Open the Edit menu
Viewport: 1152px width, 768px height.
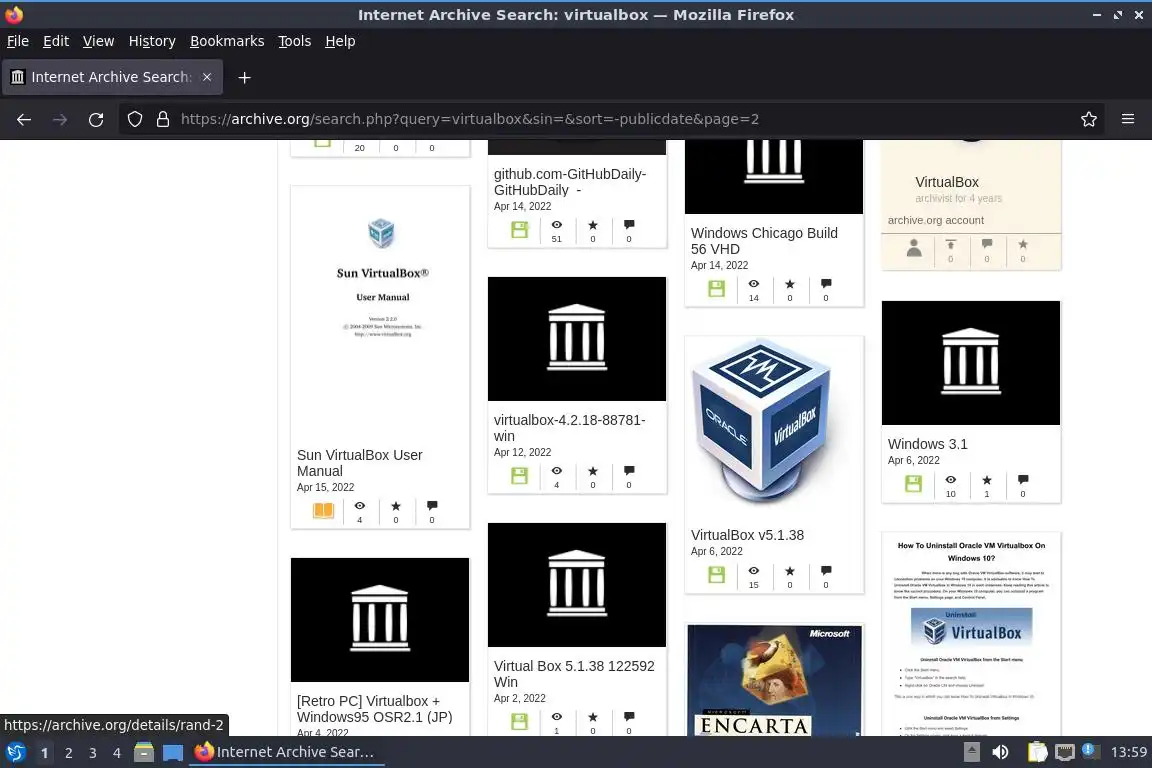pyautogui.click(x=56, y=41)
